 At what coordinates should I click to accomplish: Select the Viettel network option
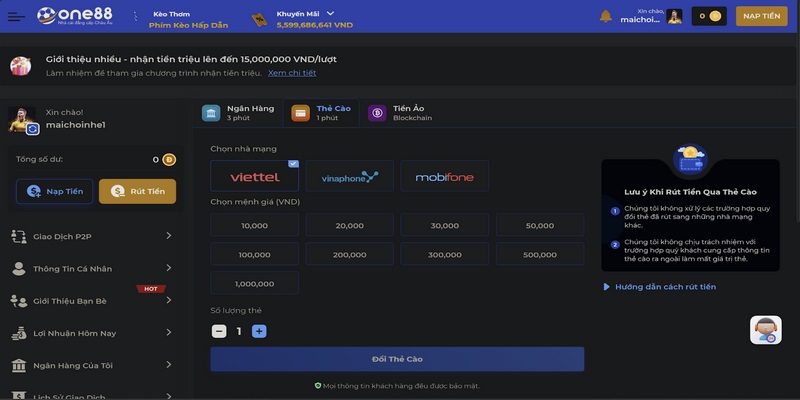click(x=255, y=176)
